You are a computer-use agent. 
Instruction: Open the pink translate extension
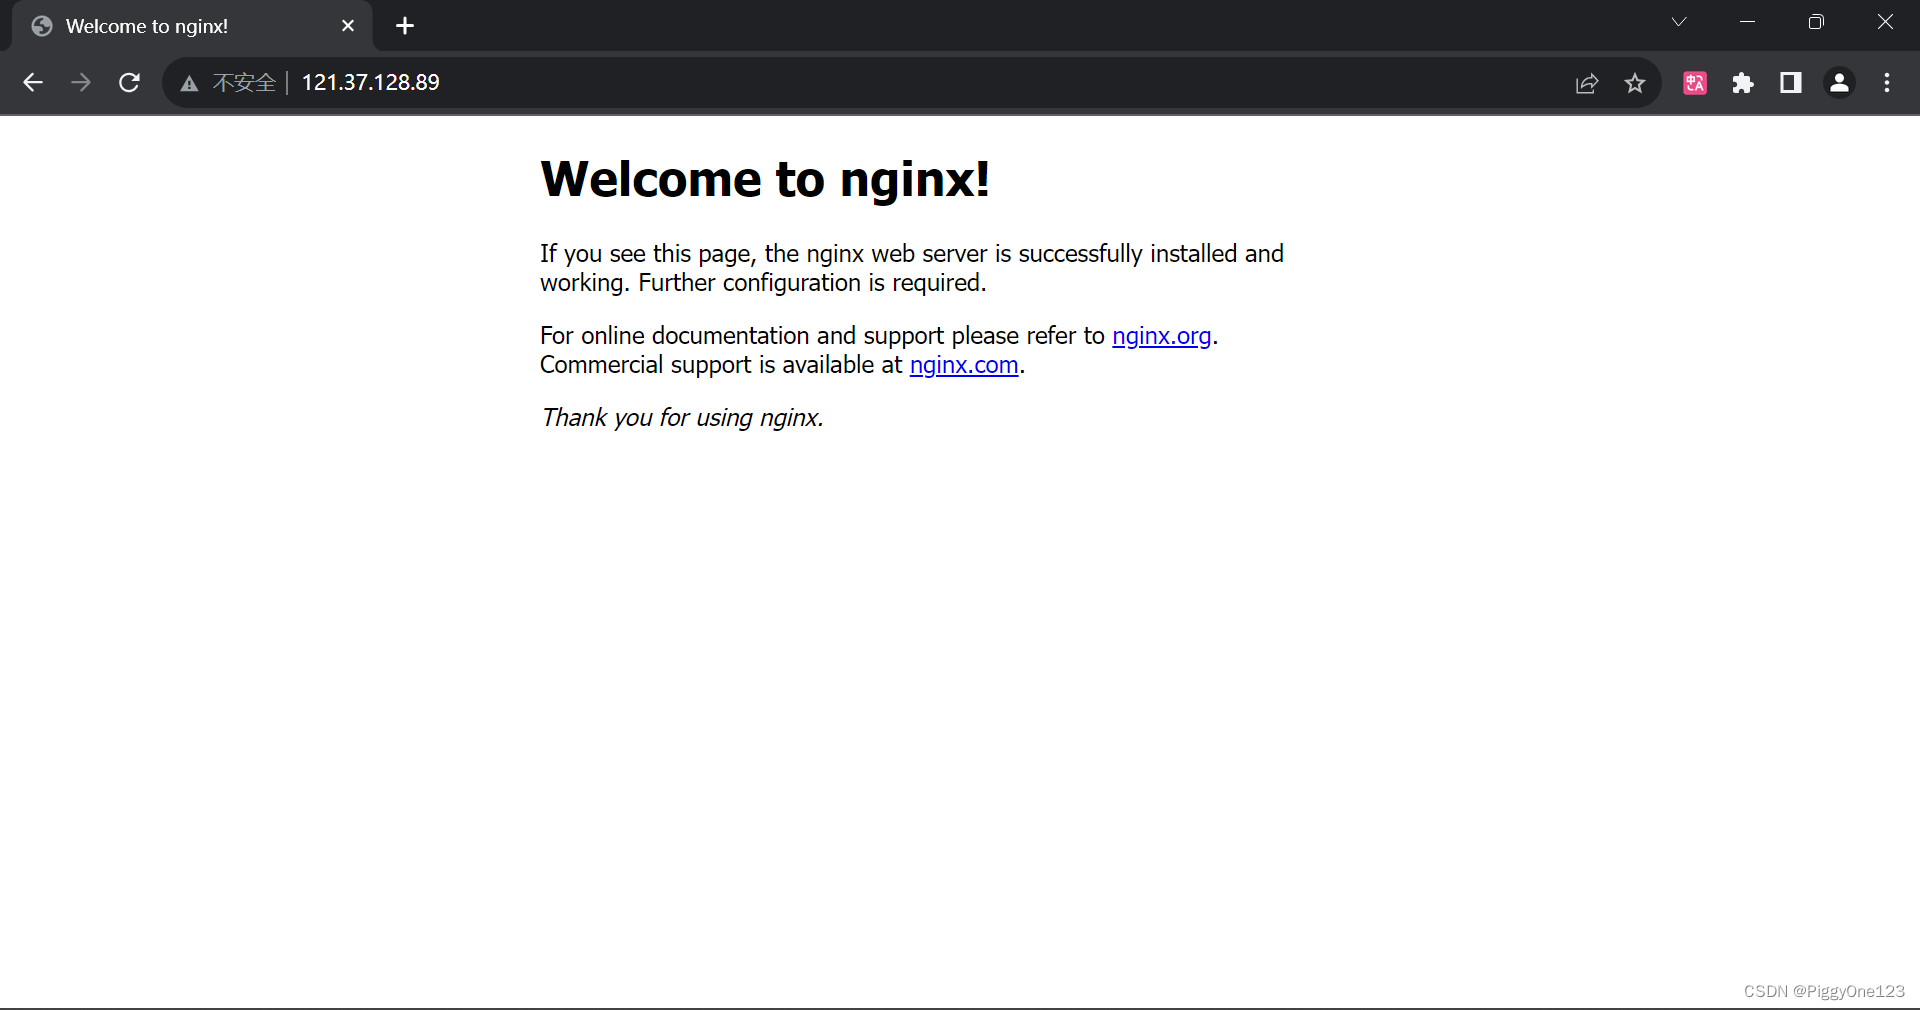coord(1695,83)
